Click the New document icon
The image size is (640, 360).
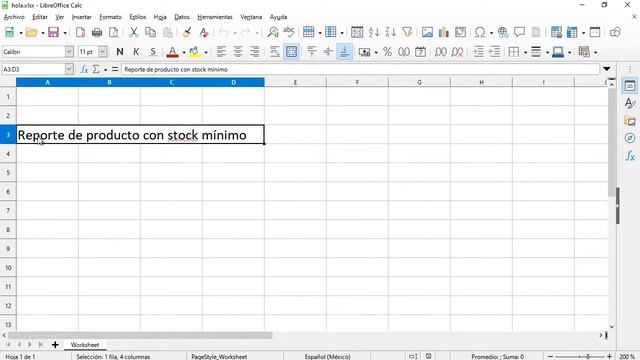(9, 32)
